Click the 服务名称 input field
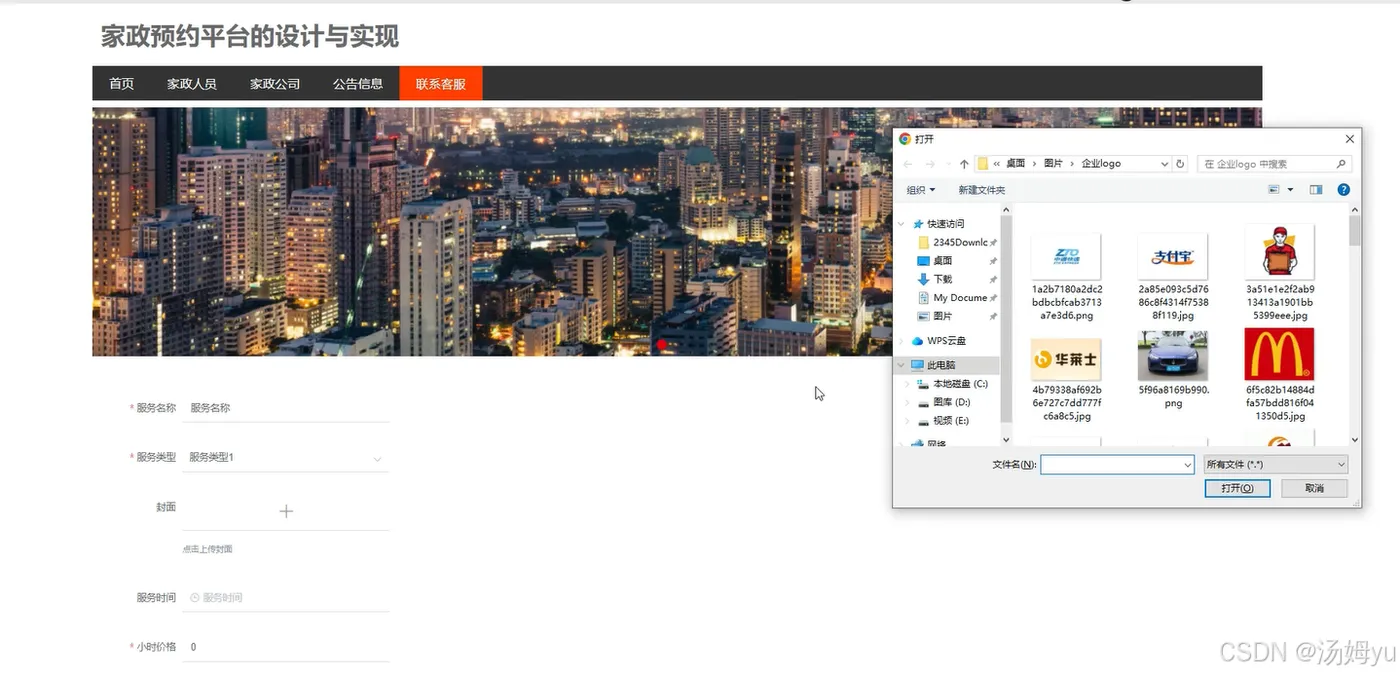The width and height of the screenshot is (1400, 677). pyautogui.click(x=285, y=408)
